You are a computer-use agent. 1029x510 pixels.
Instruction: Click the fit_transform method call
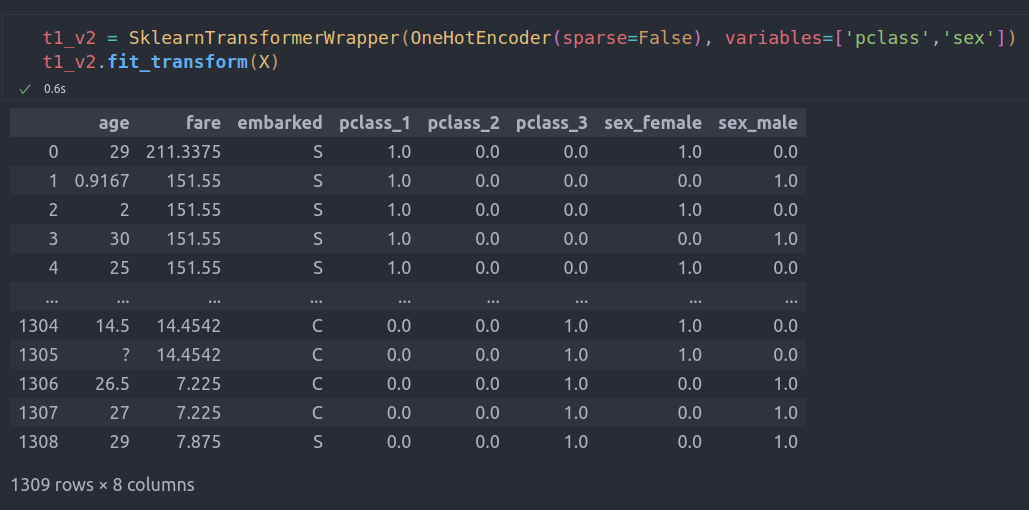pos(178,63)
